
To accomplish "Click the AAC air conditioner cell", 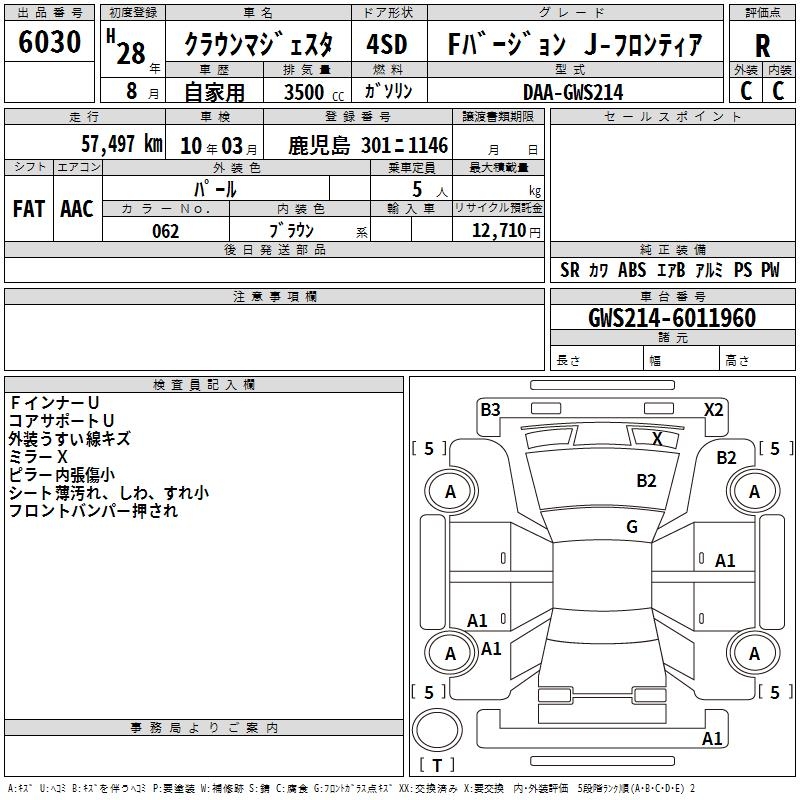I will [x=77, y=209].
